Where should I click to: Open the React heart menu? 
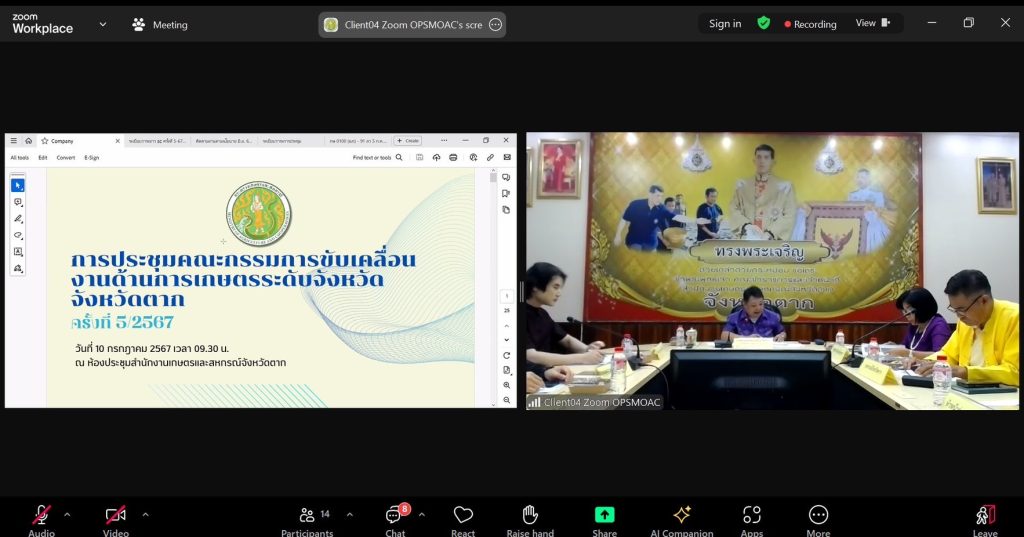463,520
